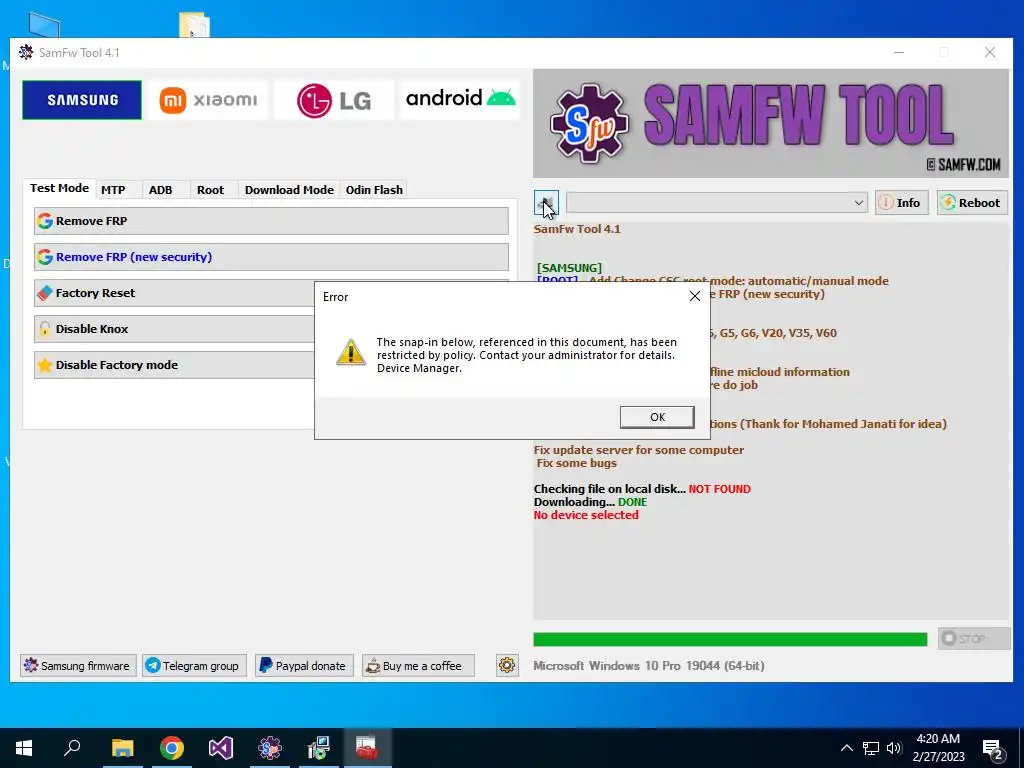Click the STOP button

click(x=974, y=638)
